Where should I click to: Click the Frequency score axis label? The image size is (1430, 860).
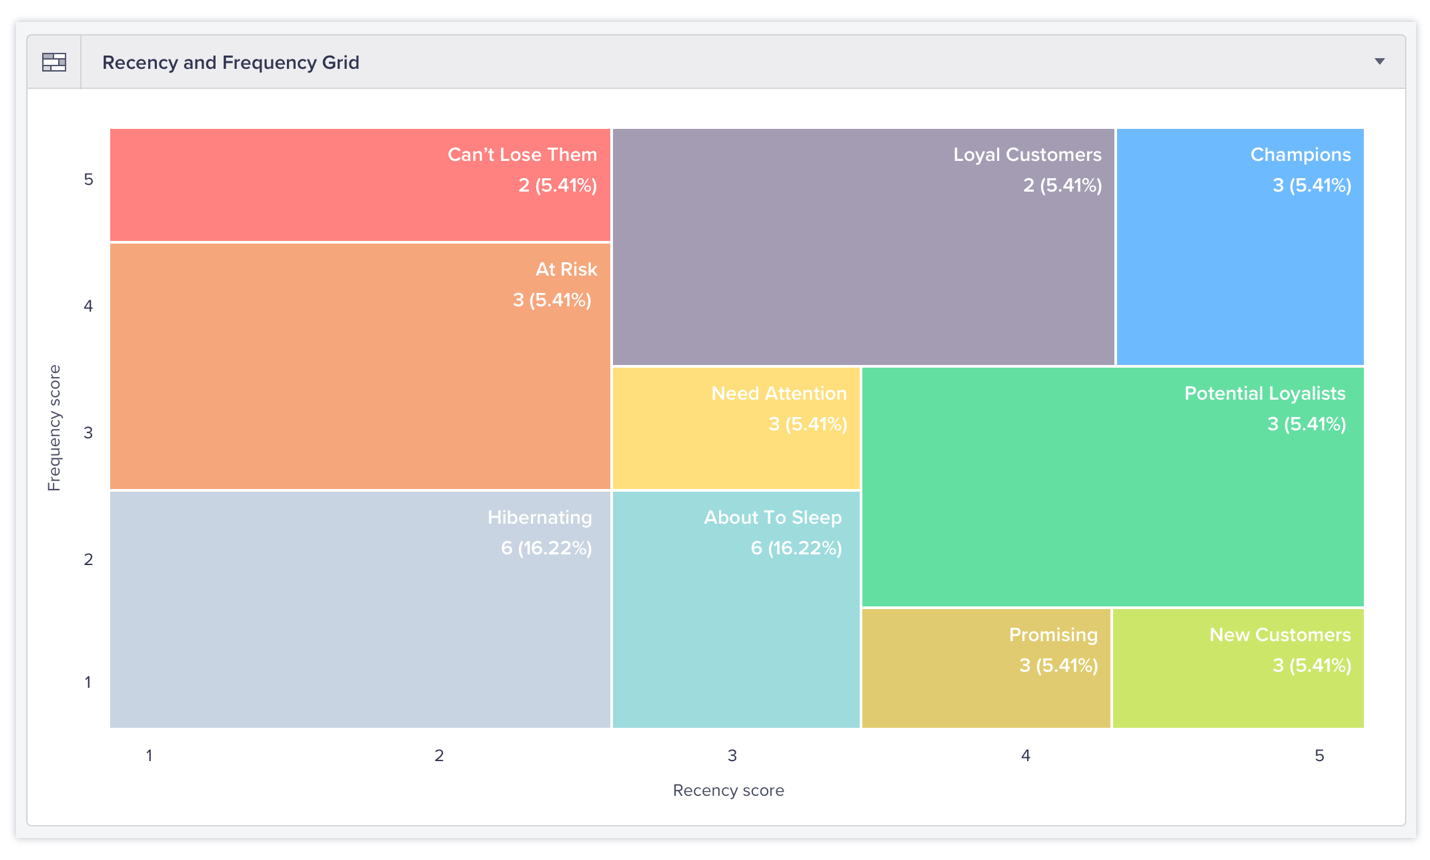click(x=54, y=428)
